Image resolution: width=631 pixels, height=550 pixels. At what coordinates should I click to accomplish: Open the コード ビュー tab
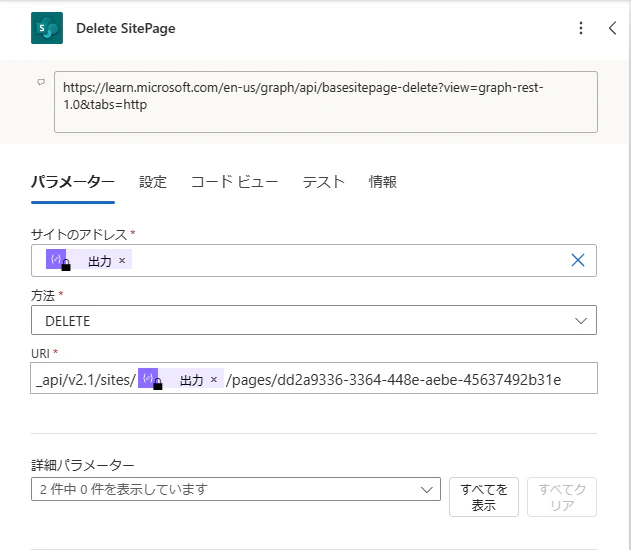coord(234,182)
